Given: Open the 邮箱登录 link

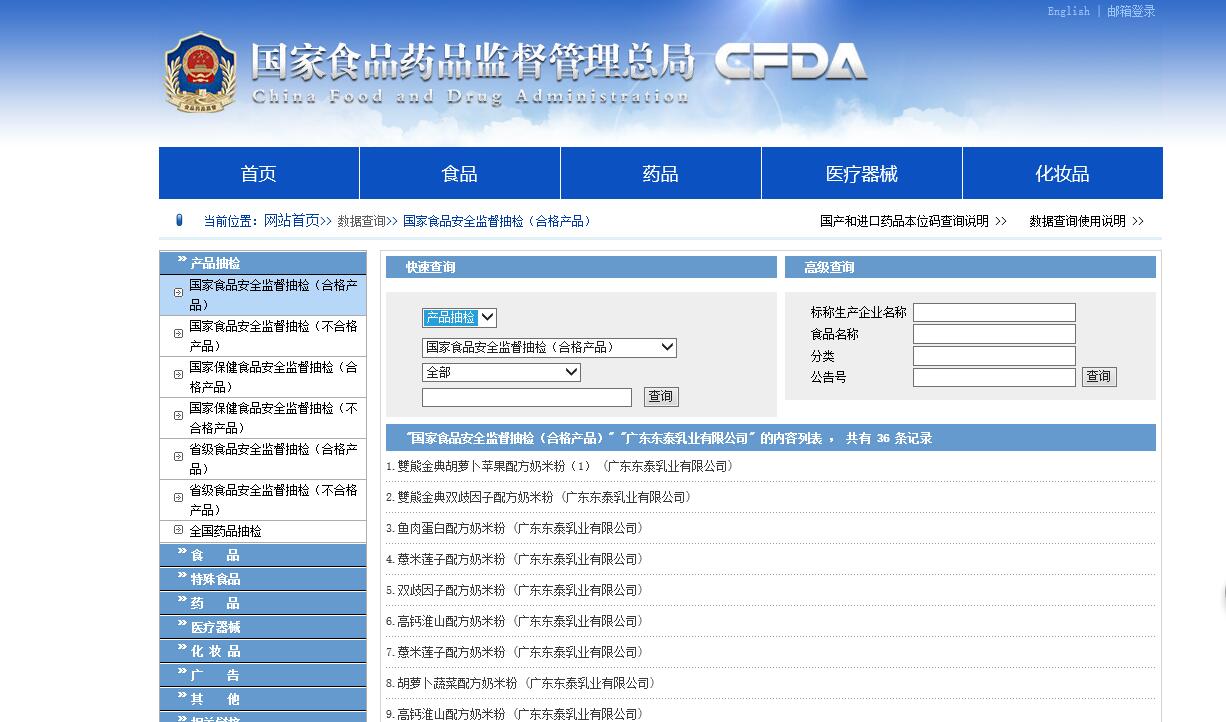Looking at the screenshot, I should (1131, 11).
